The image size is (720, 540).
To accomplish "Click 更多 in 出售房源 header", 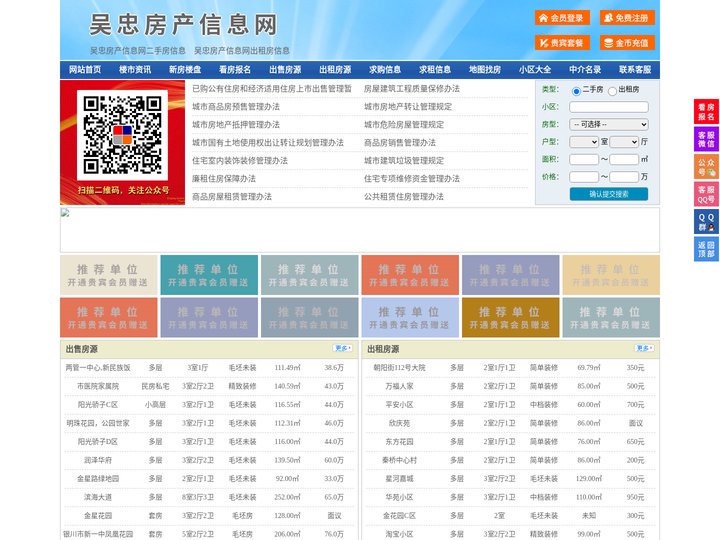I will coord(343,349).
